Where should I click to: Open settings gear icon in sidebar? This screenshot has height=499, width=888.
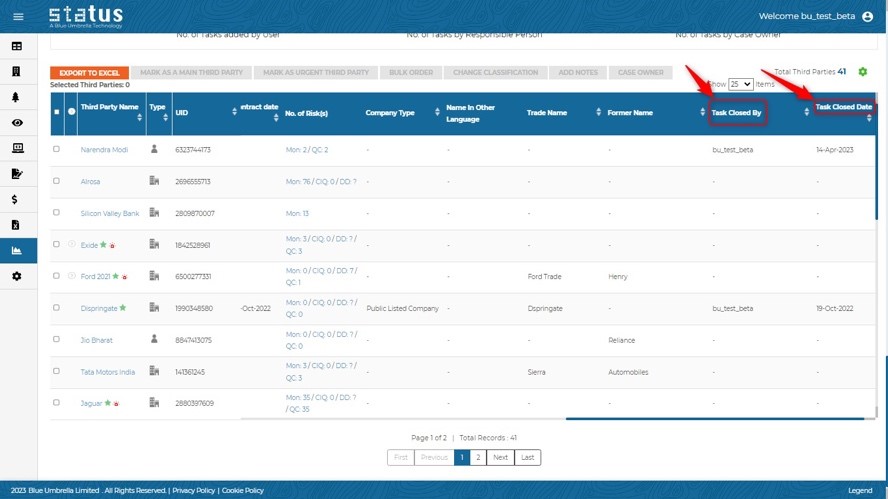16,276
